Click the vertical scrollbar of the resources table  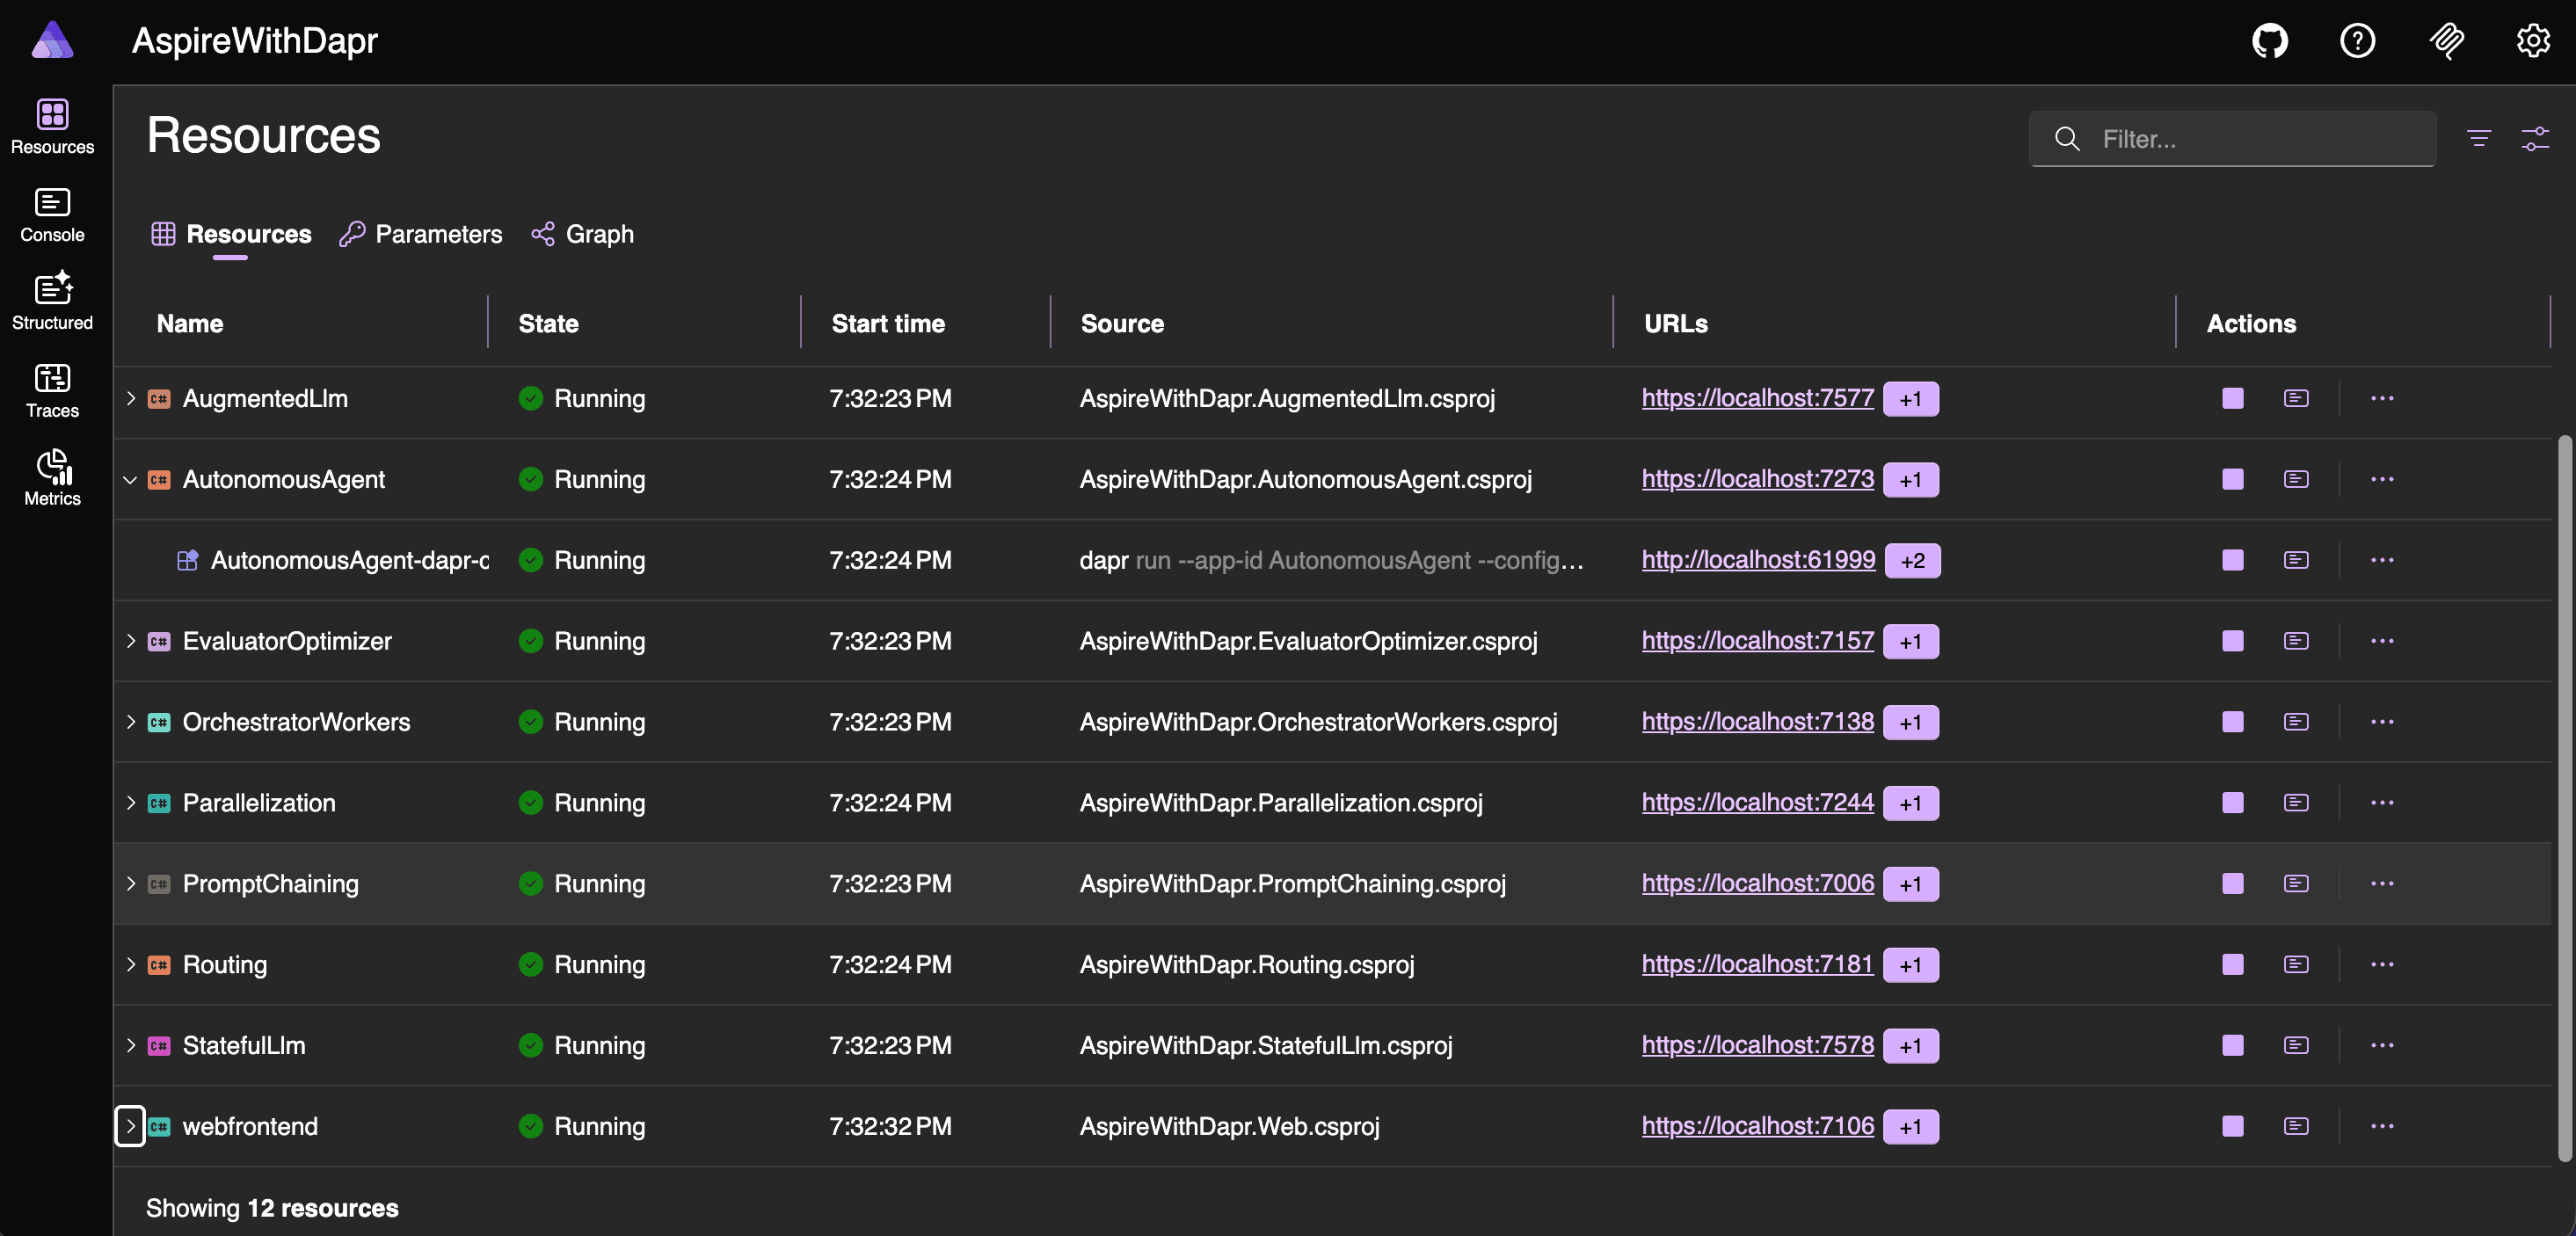pos(2563,798)
